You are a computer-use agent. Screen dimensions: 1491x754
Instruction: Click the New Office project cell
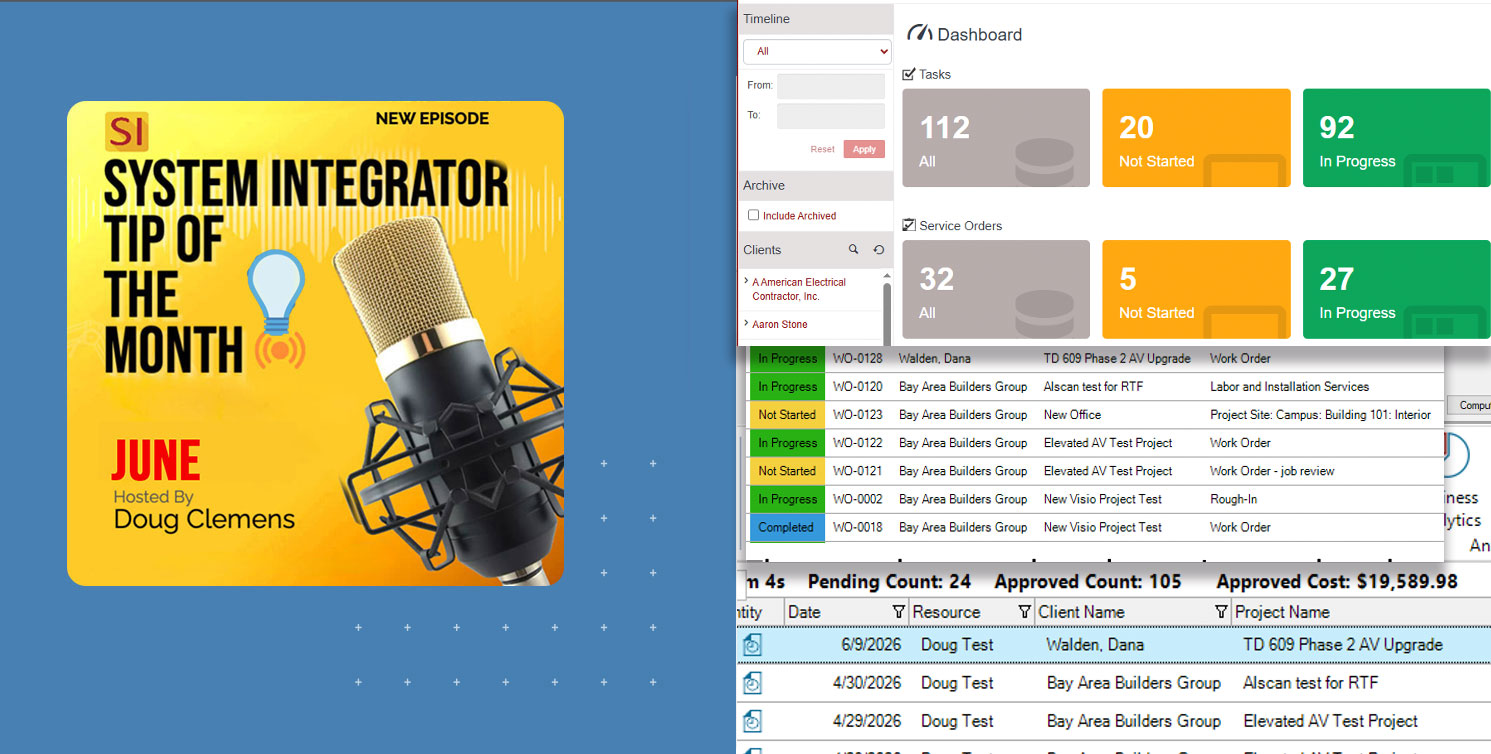coord(1072,414)
